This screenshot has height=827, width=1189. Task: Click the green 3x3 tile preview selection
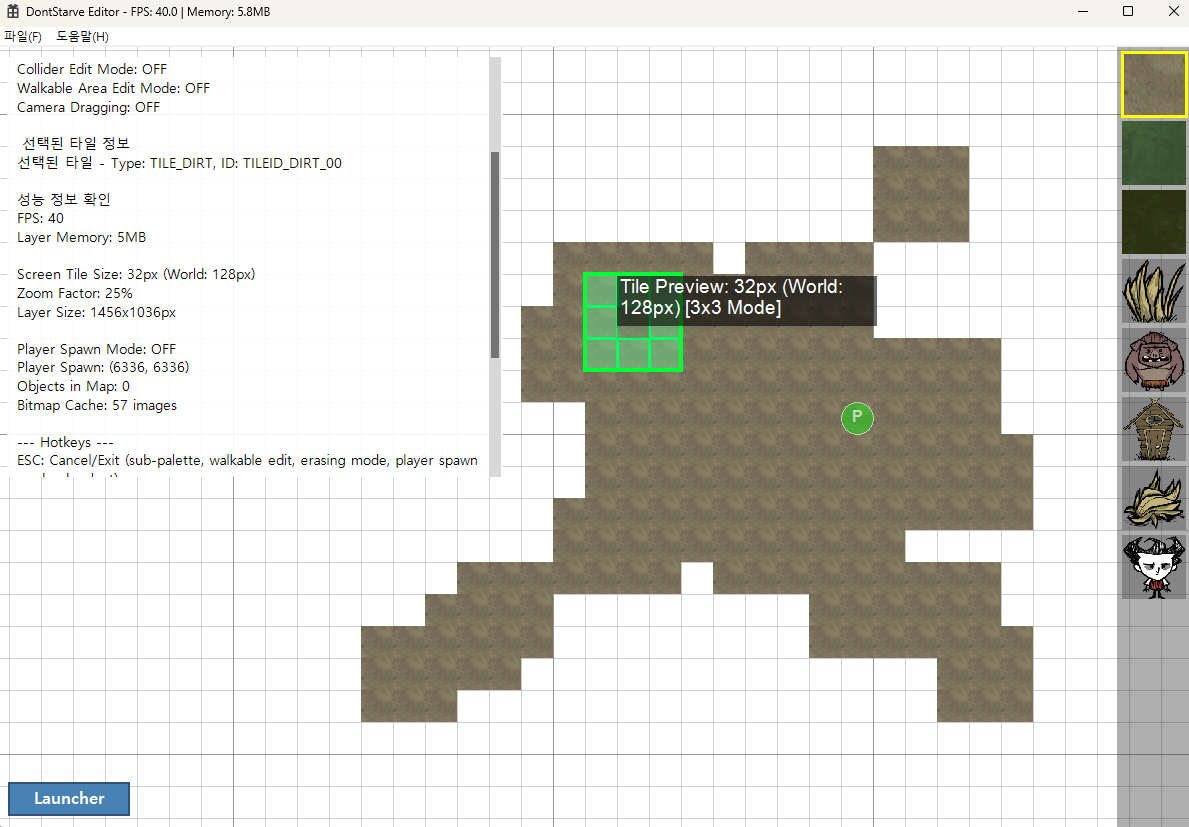click(632, 322)
